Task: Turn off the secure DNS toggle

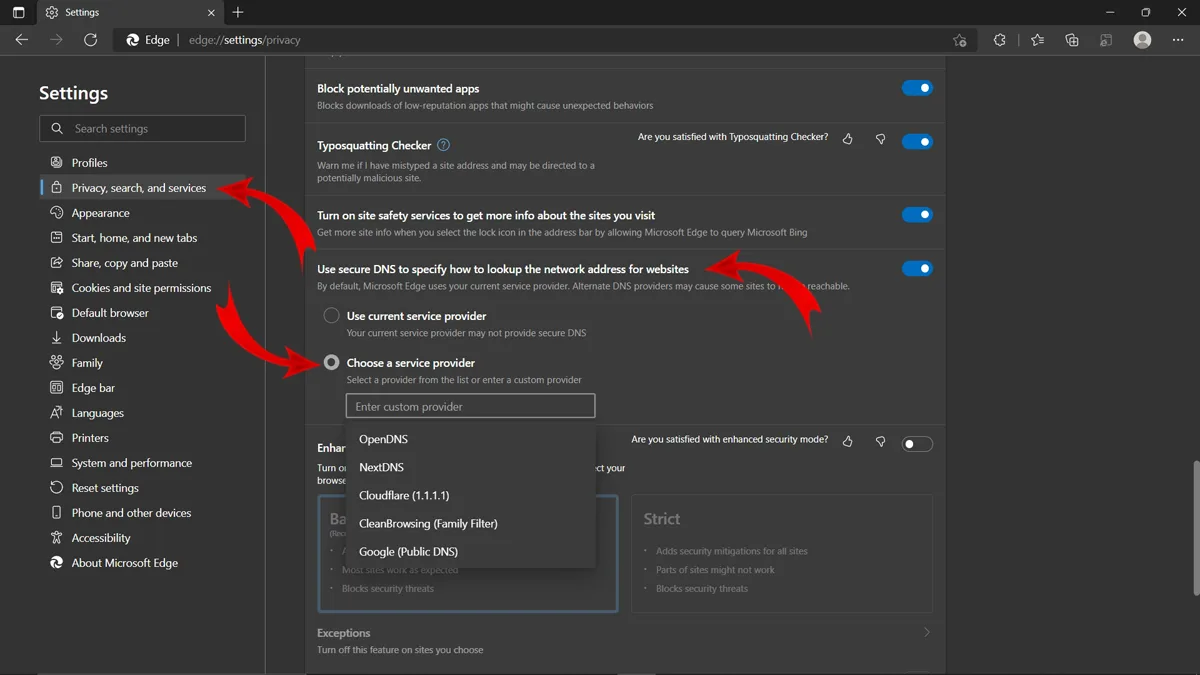Action: coord(917,268)
